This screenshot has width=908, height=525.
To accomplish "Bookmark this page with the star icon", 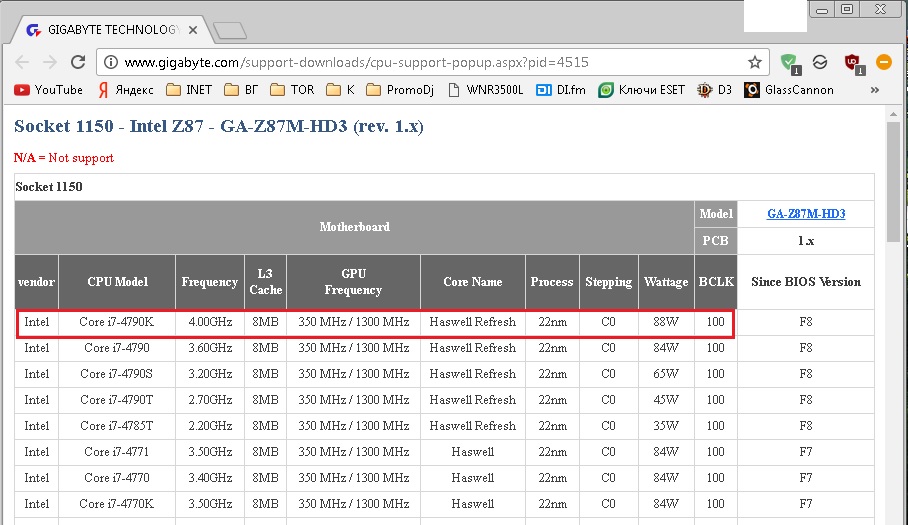I will click(755, 62).
